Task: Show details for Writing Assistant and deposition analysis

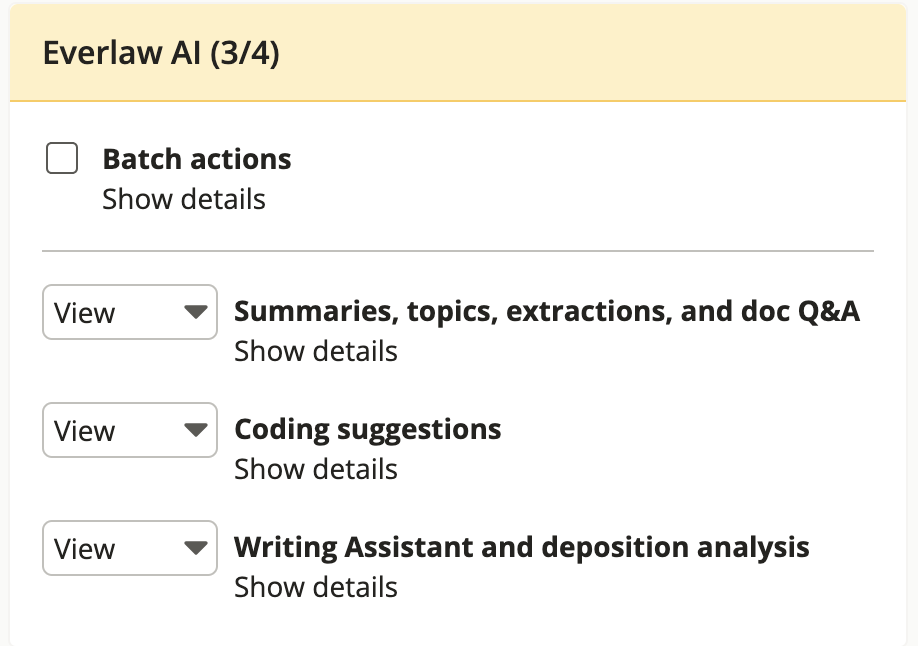Action: [316, 587]
